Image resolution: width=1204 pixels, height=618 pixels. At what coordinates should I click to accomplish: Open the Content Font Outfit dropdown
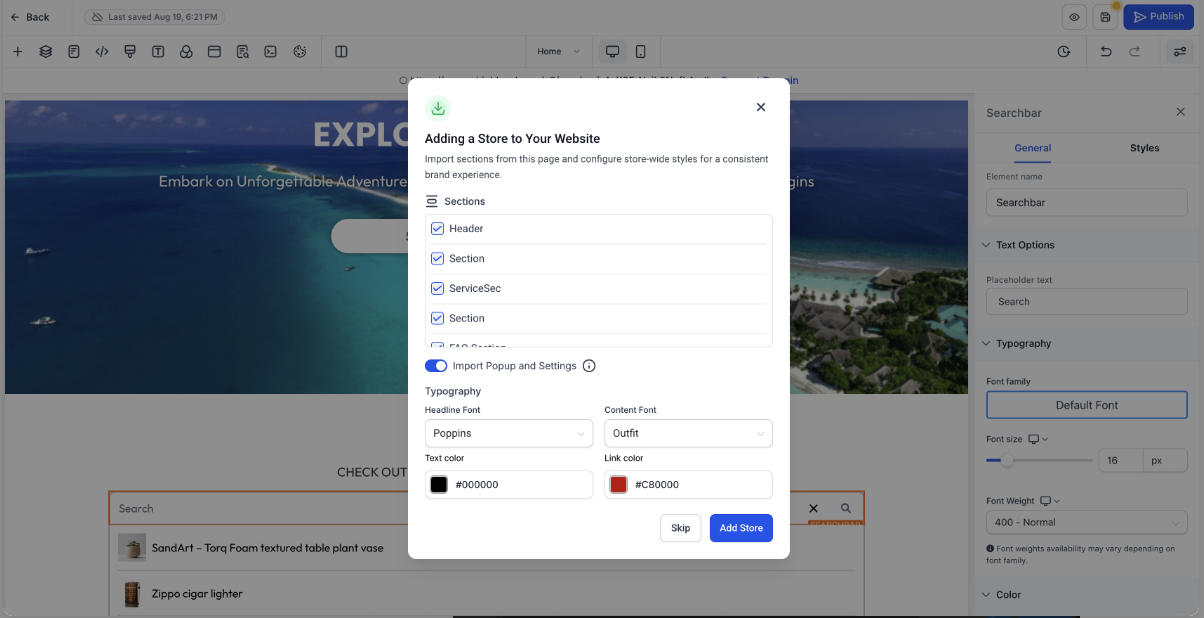coord(688,433)
